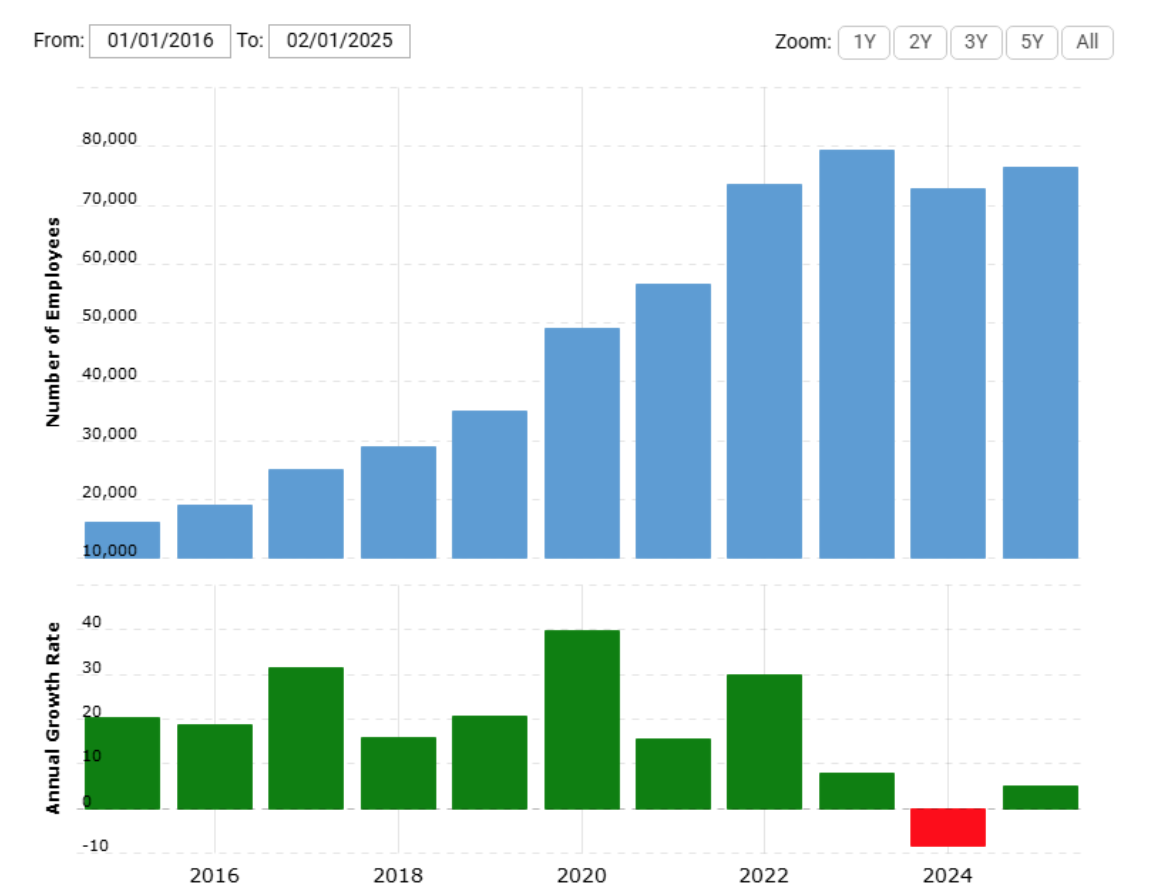1152x894 pixels.
Task: Switch zoom to 5Y
Action: point(1031,42)
